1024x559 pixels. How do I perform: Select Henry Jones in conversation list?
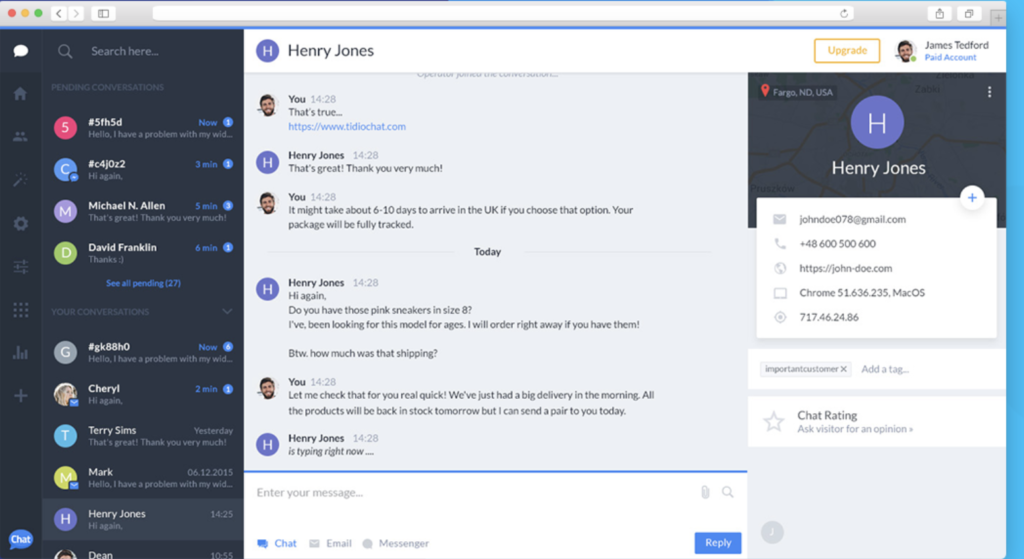click(x=143, y=519)
